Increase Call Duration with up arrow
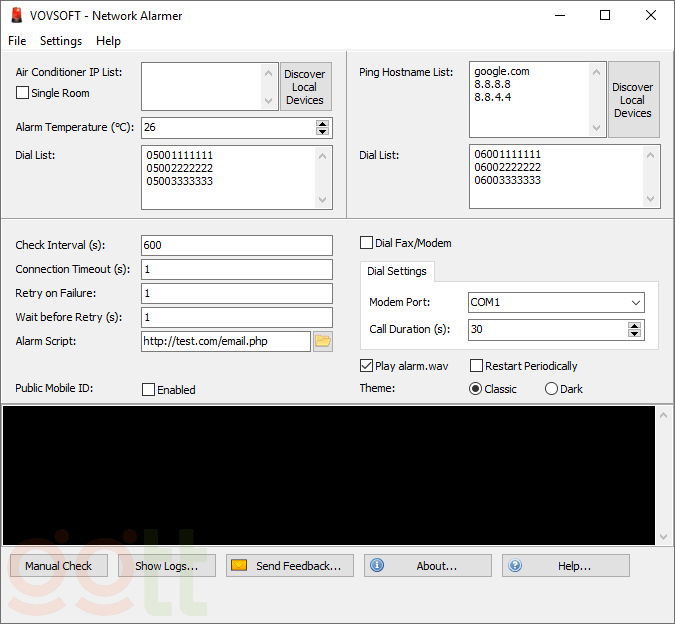Viewport: 675px width, 624px height. click(x=634, y=326)
